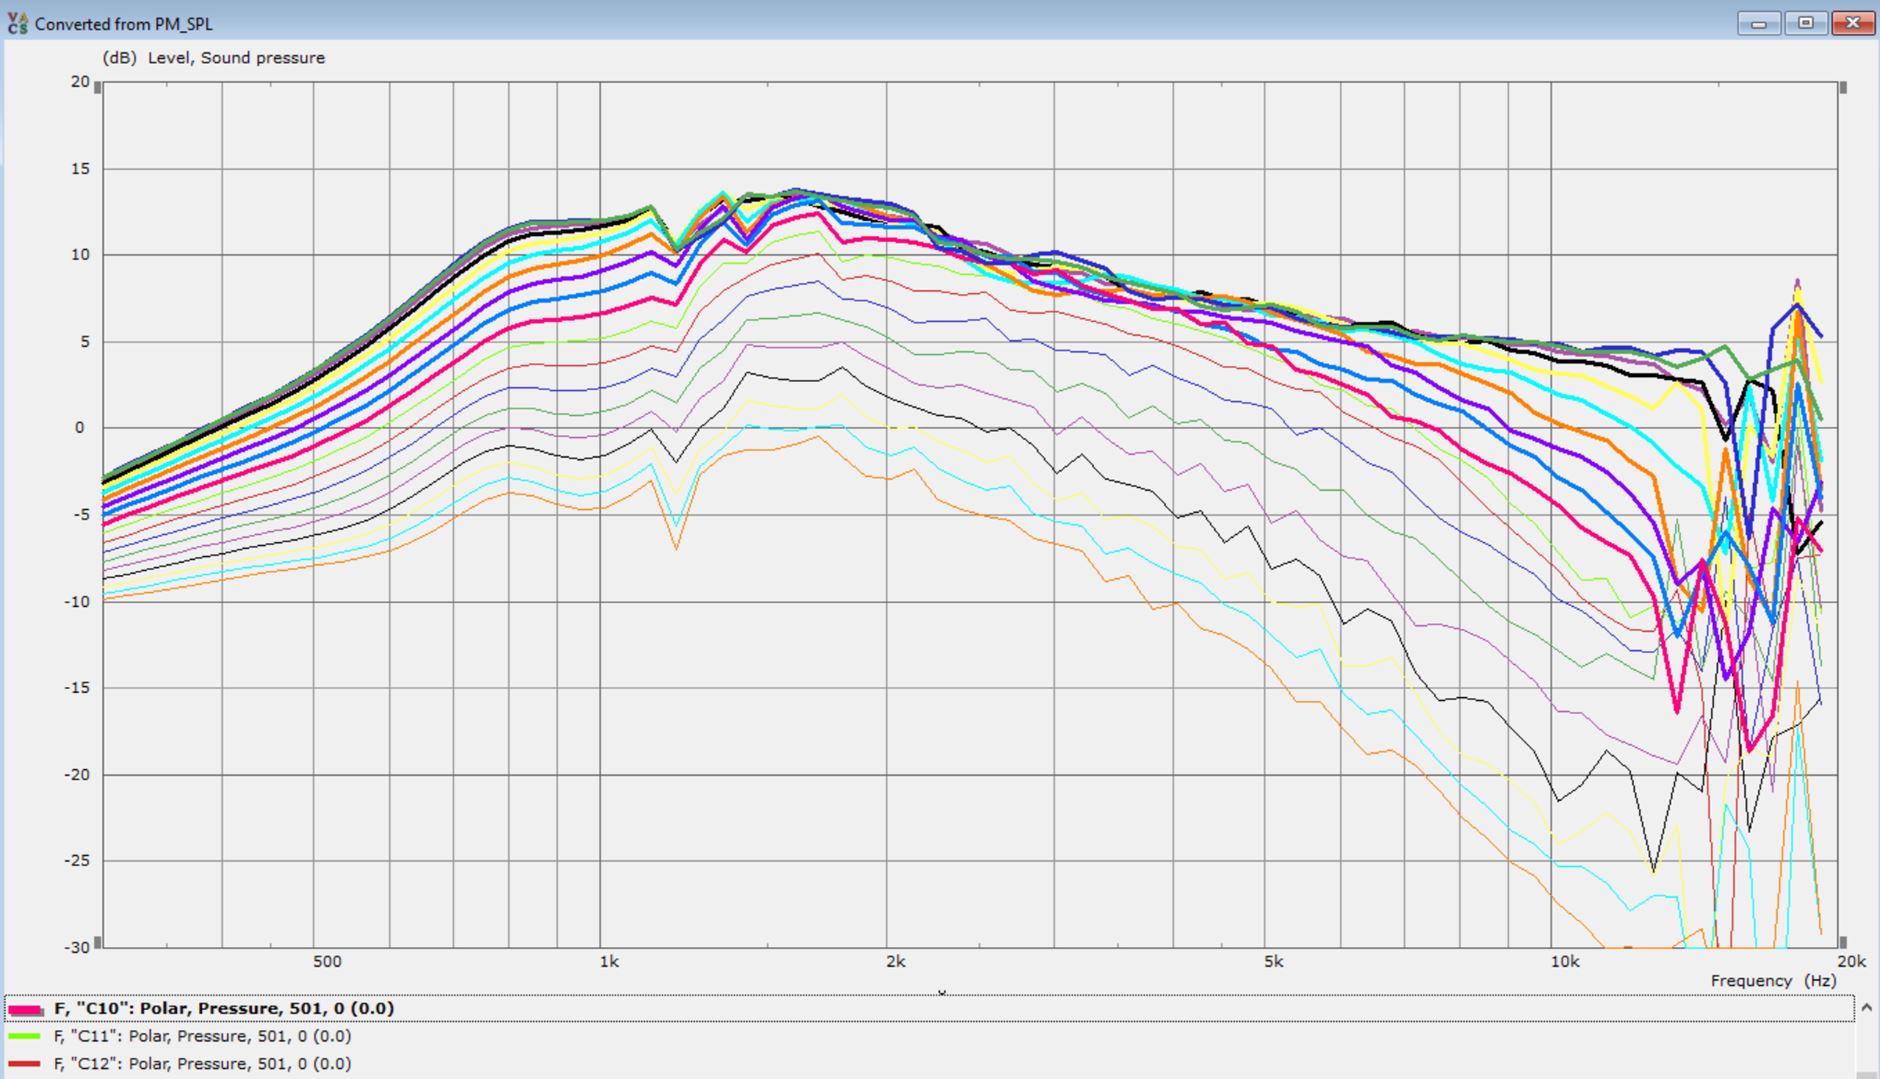This screenshot has width=1880, height=1079.
Task: Click the X-axis label "Frequency (Hz)"
Action: point(1773,981)
